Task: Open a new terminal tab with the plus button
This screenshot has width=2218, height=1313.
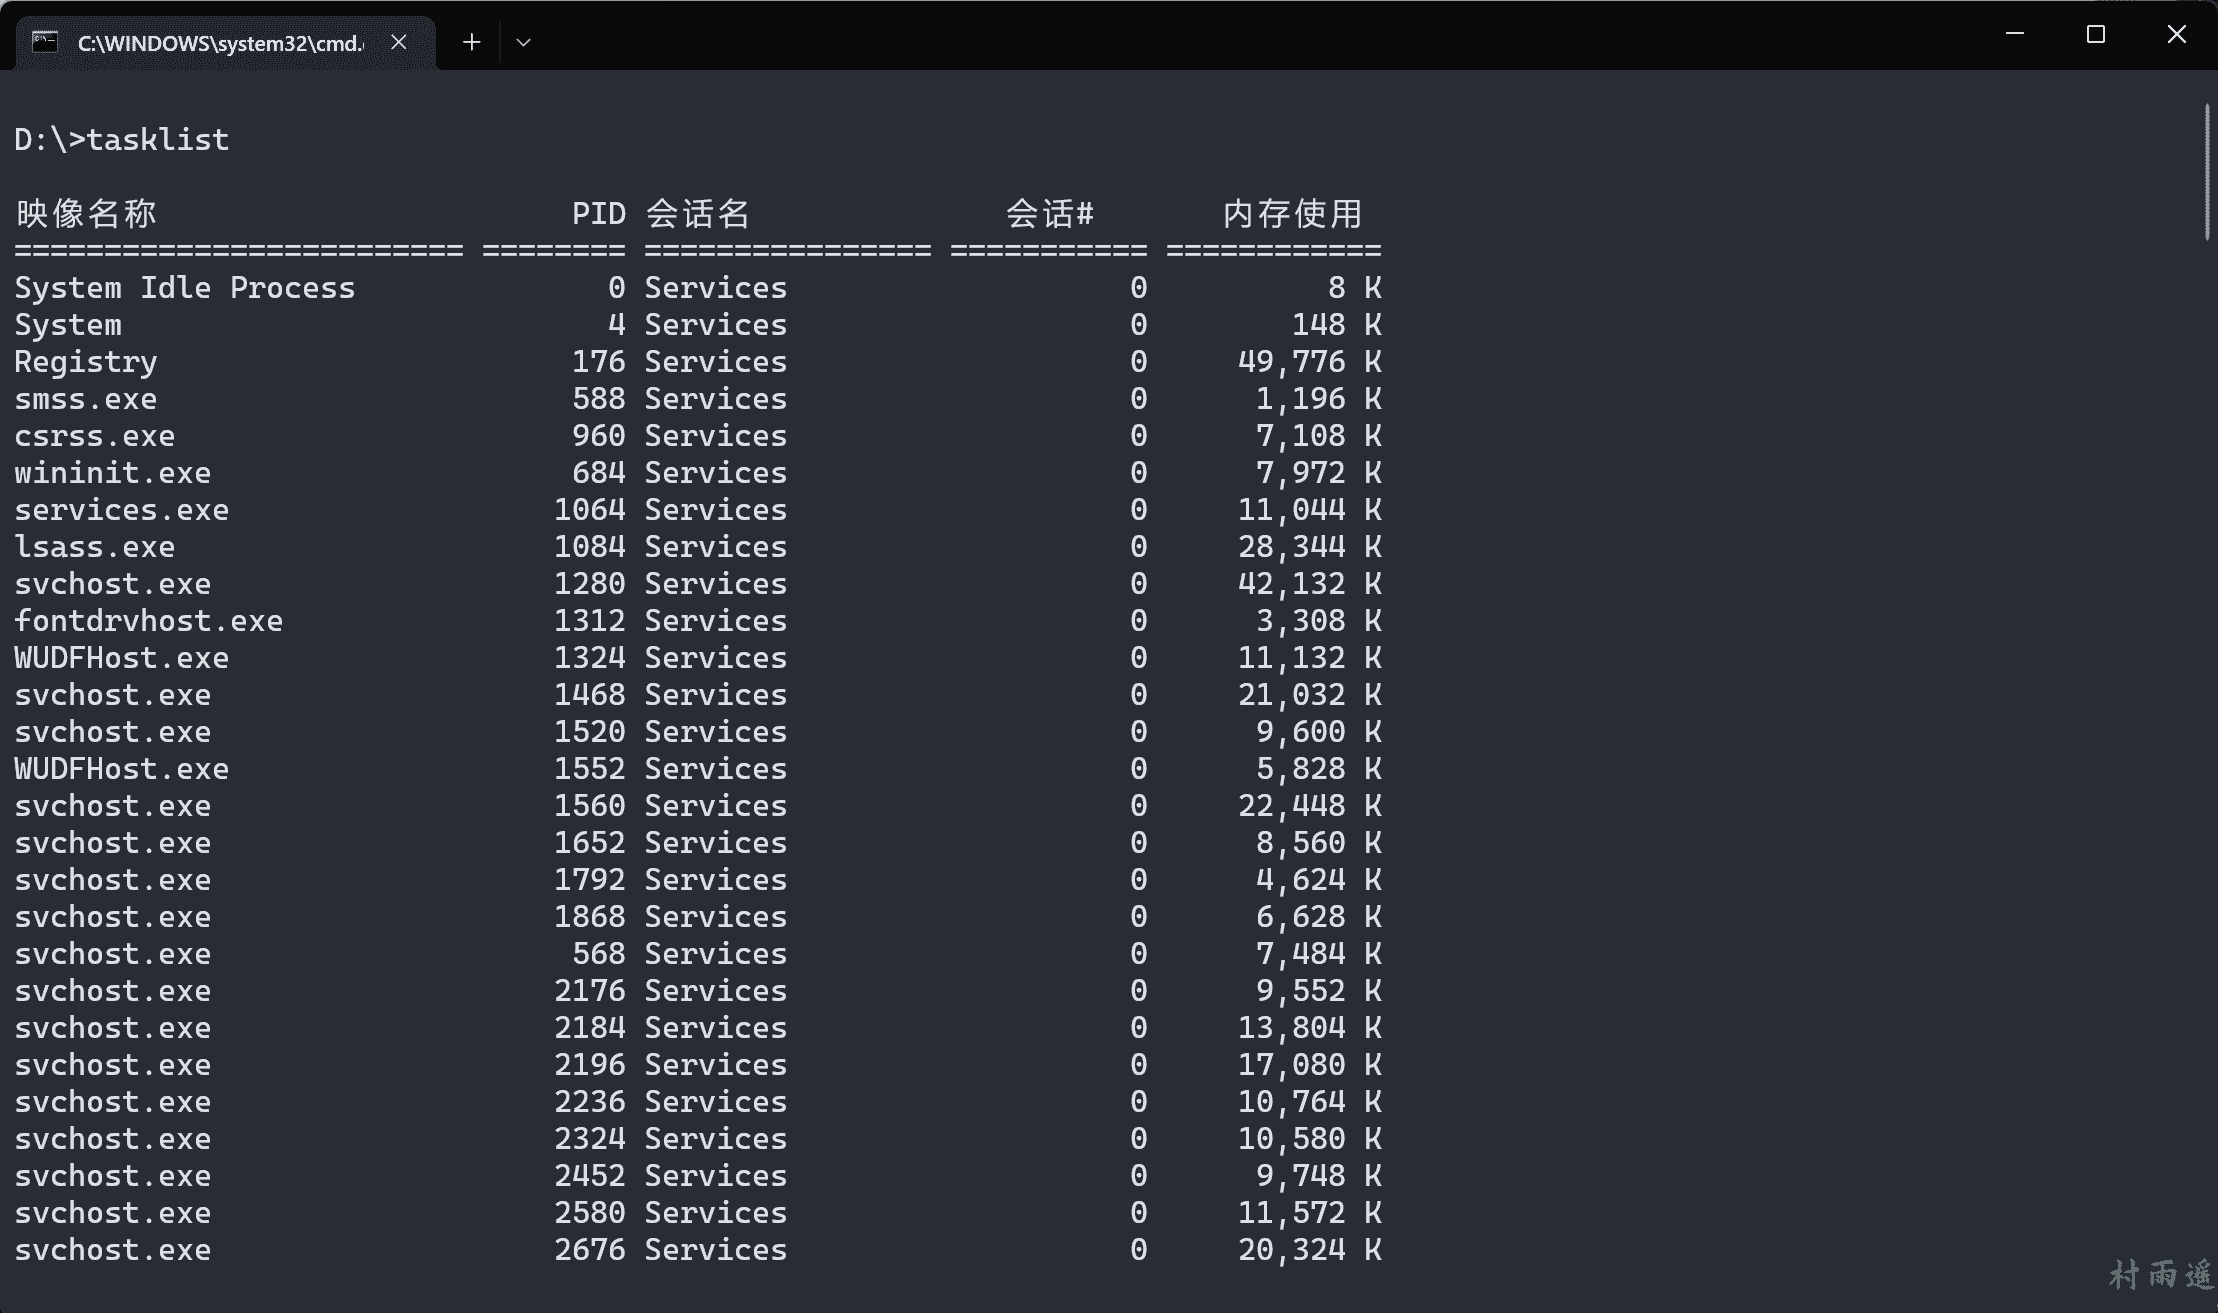Action: click(x=472, y=42)
